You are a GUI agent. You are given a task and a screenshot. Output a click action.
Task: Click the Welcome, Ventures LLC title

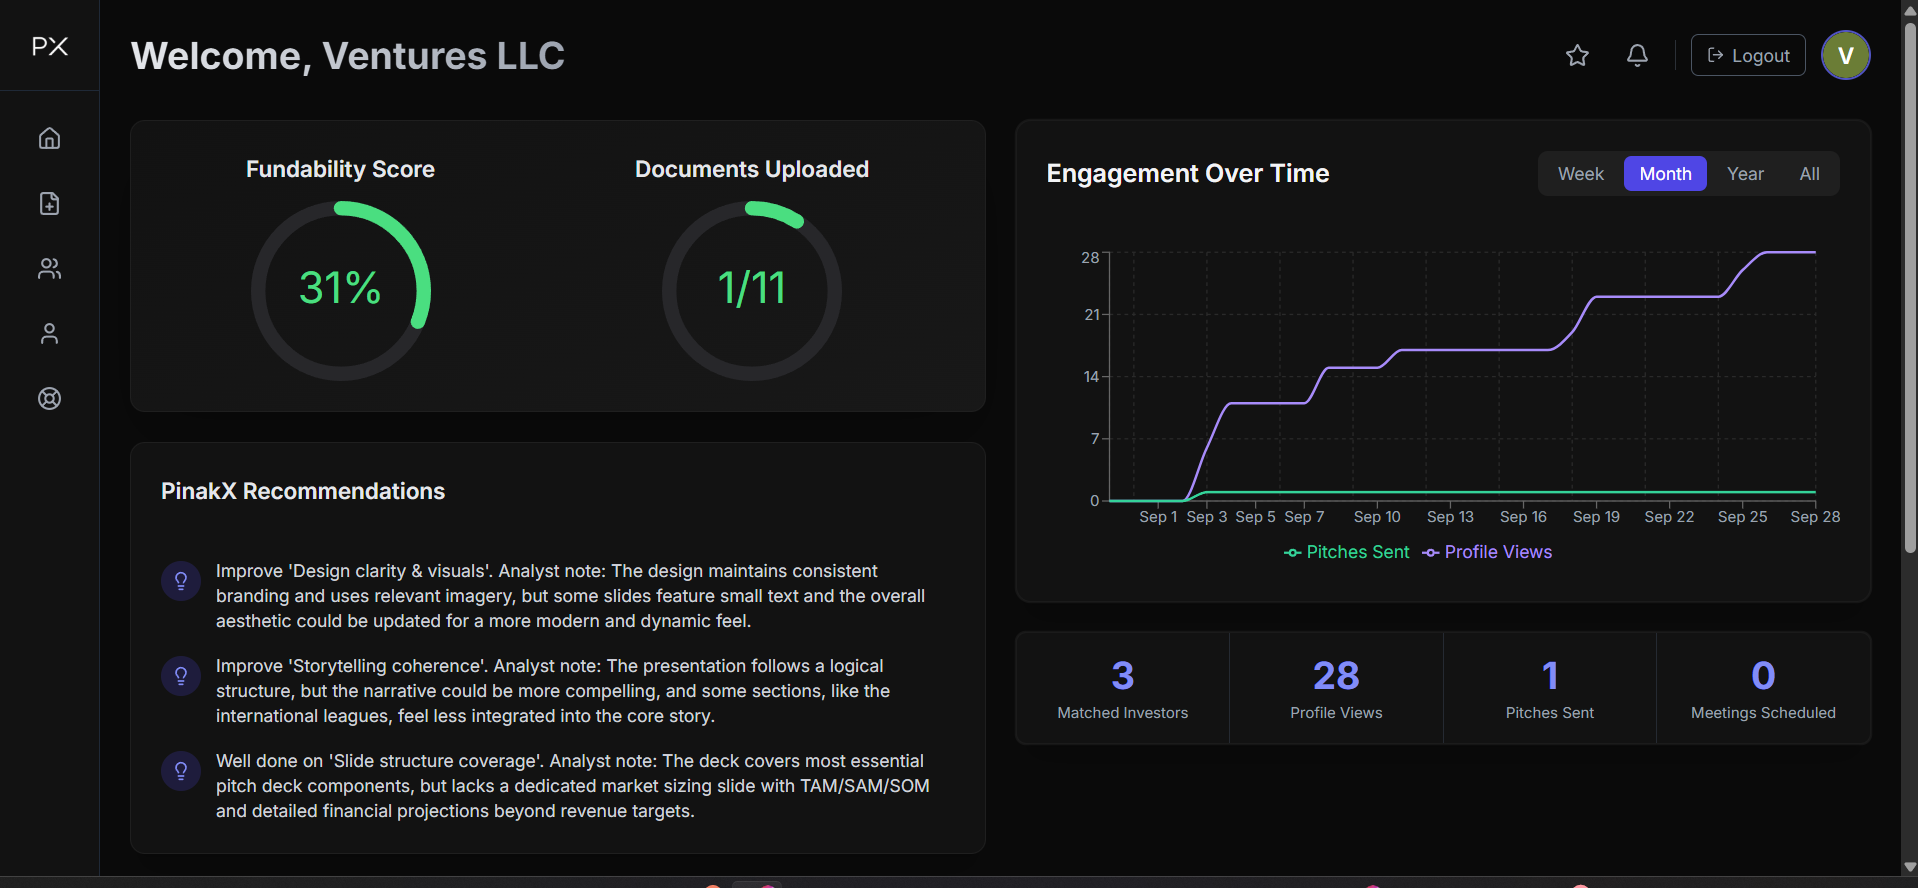[348, 56]
